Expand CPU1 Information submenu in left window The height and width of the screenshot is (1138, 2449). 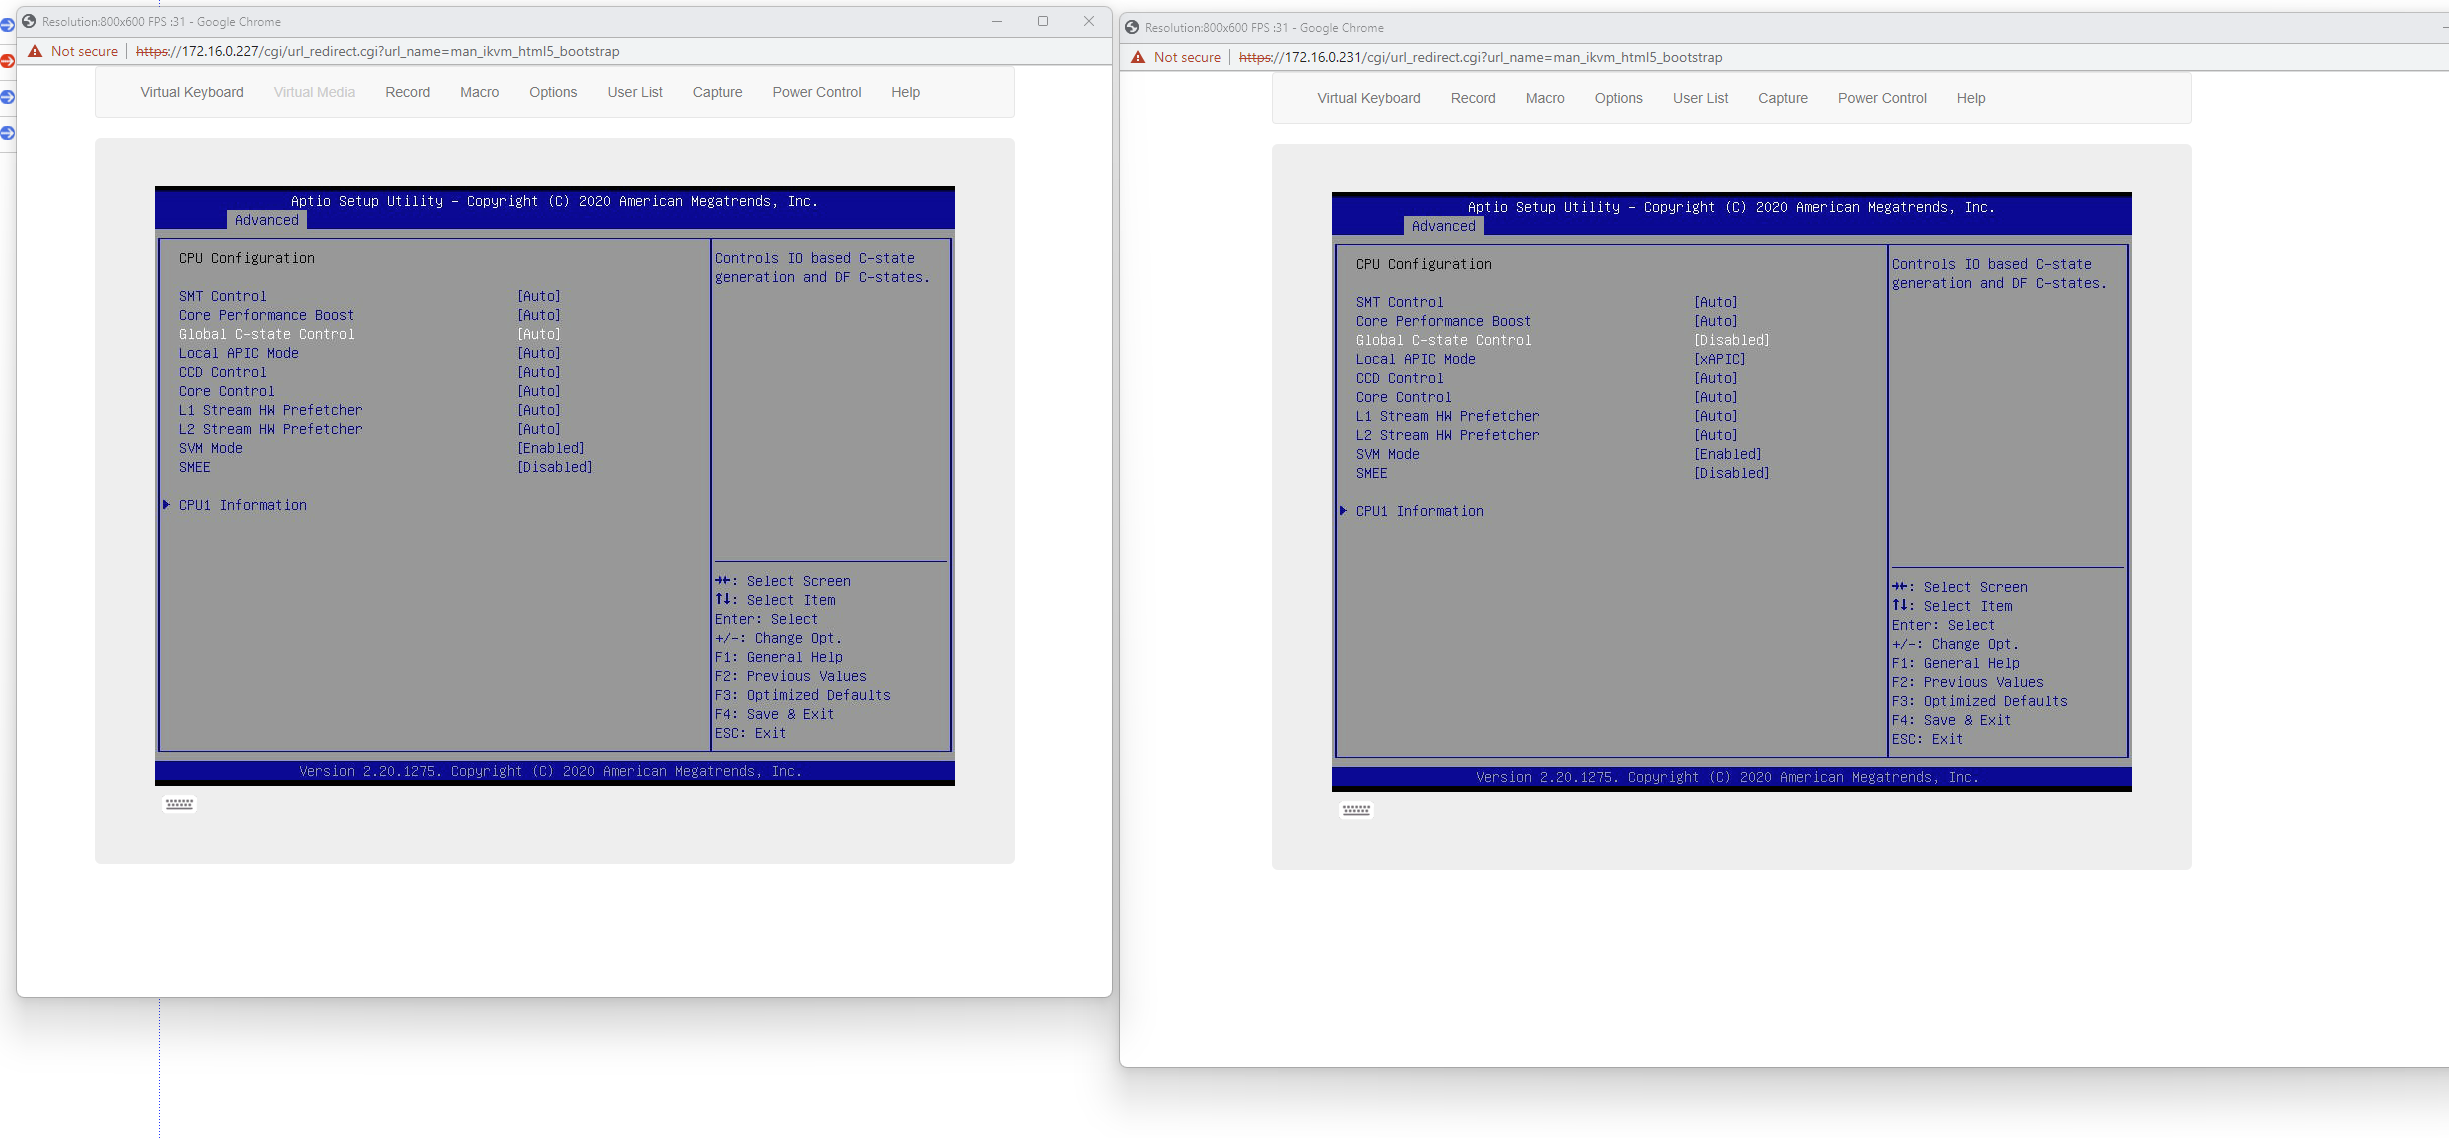click(243, 505)
